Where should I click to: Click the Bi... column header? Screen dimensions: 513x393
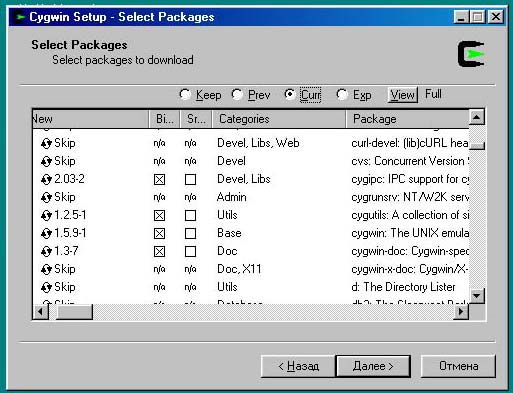coord(164,119)
